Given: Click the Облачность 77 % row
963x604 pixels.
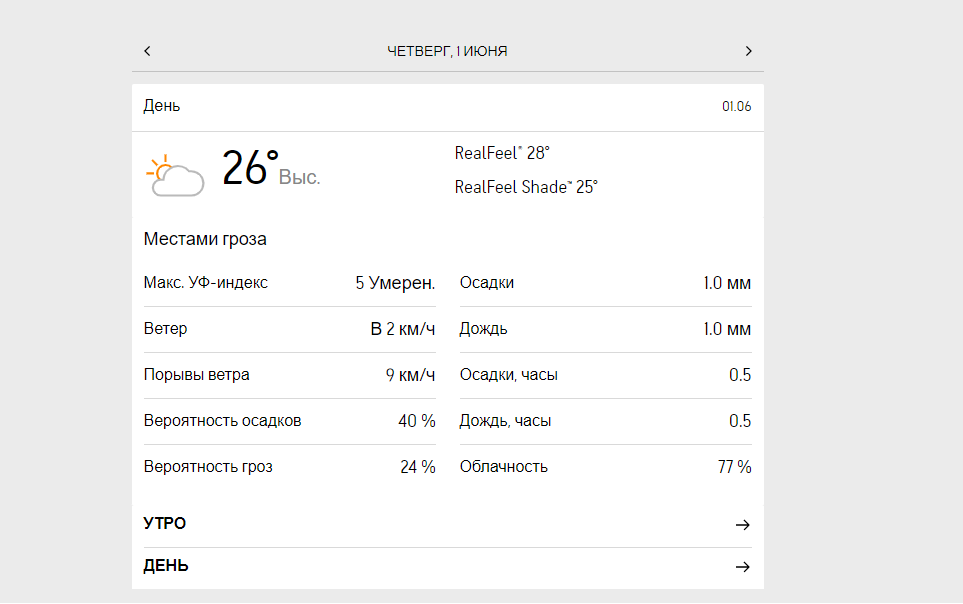Looking at the screenshot, I should (605, 467).
